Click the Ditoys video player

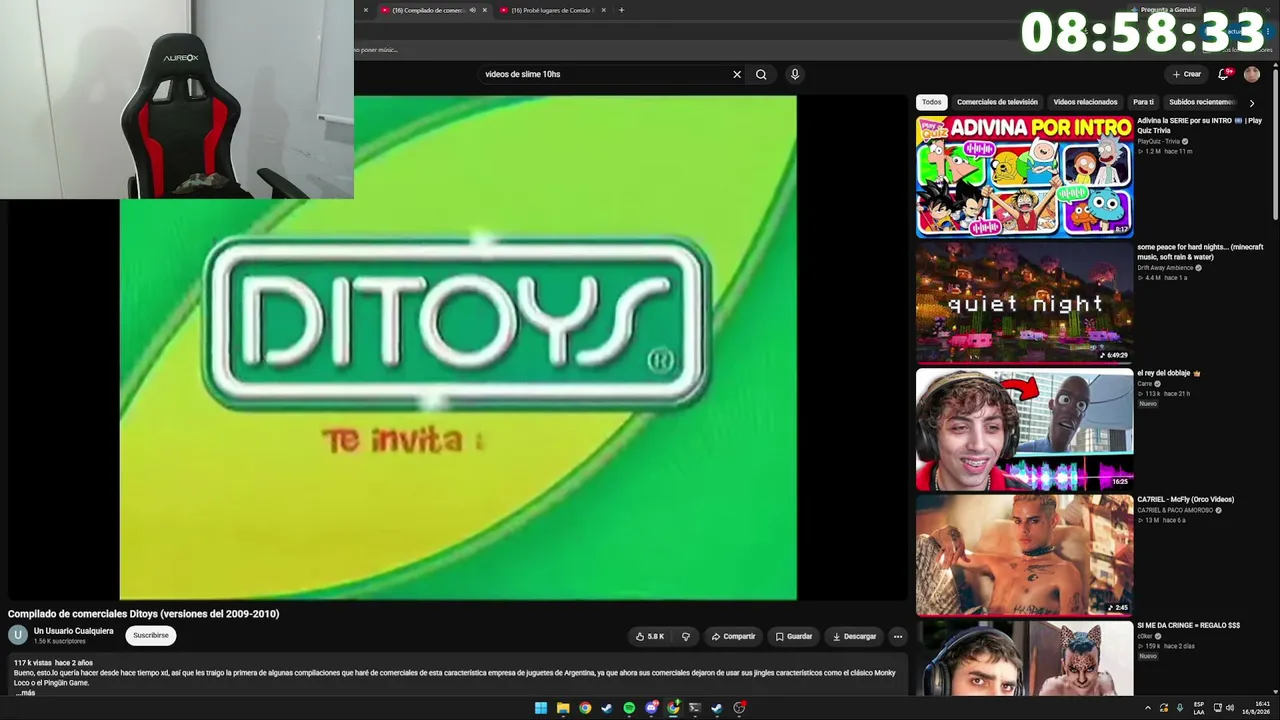point(458,348)
